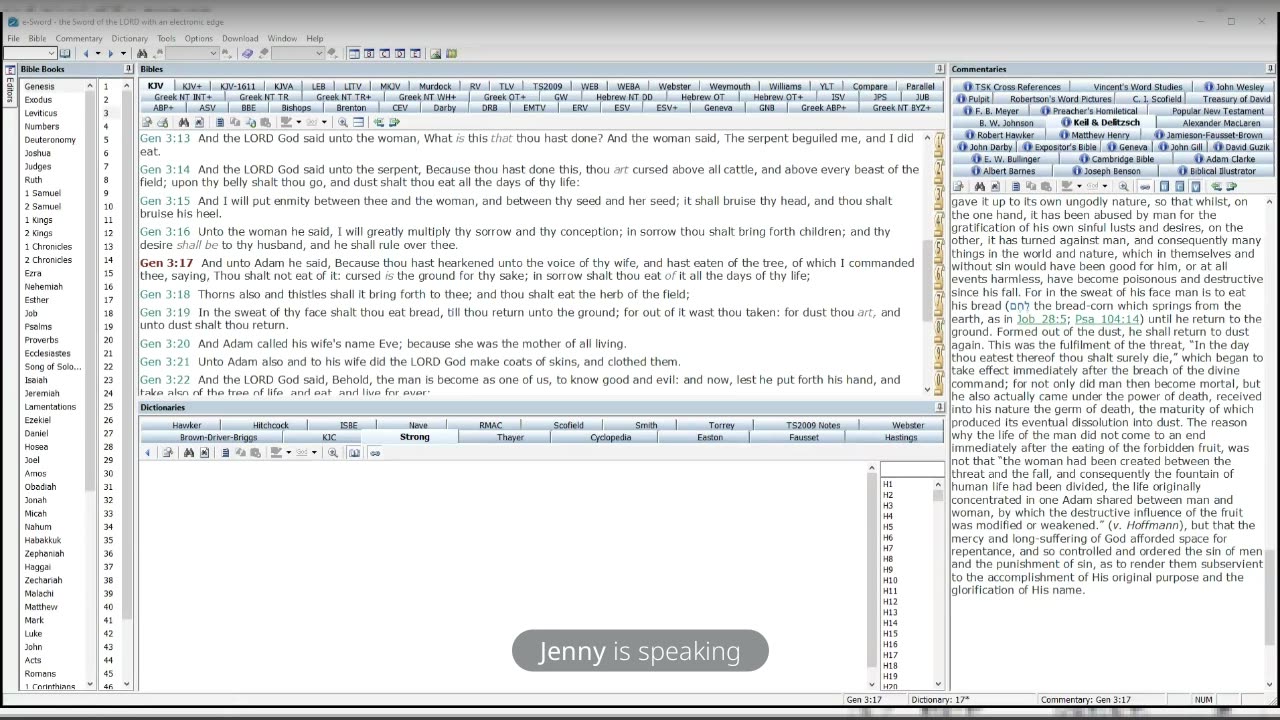Screen dimensions: 1280x720
Task: Click the Strong's number search input field
Action: [911, 470]
